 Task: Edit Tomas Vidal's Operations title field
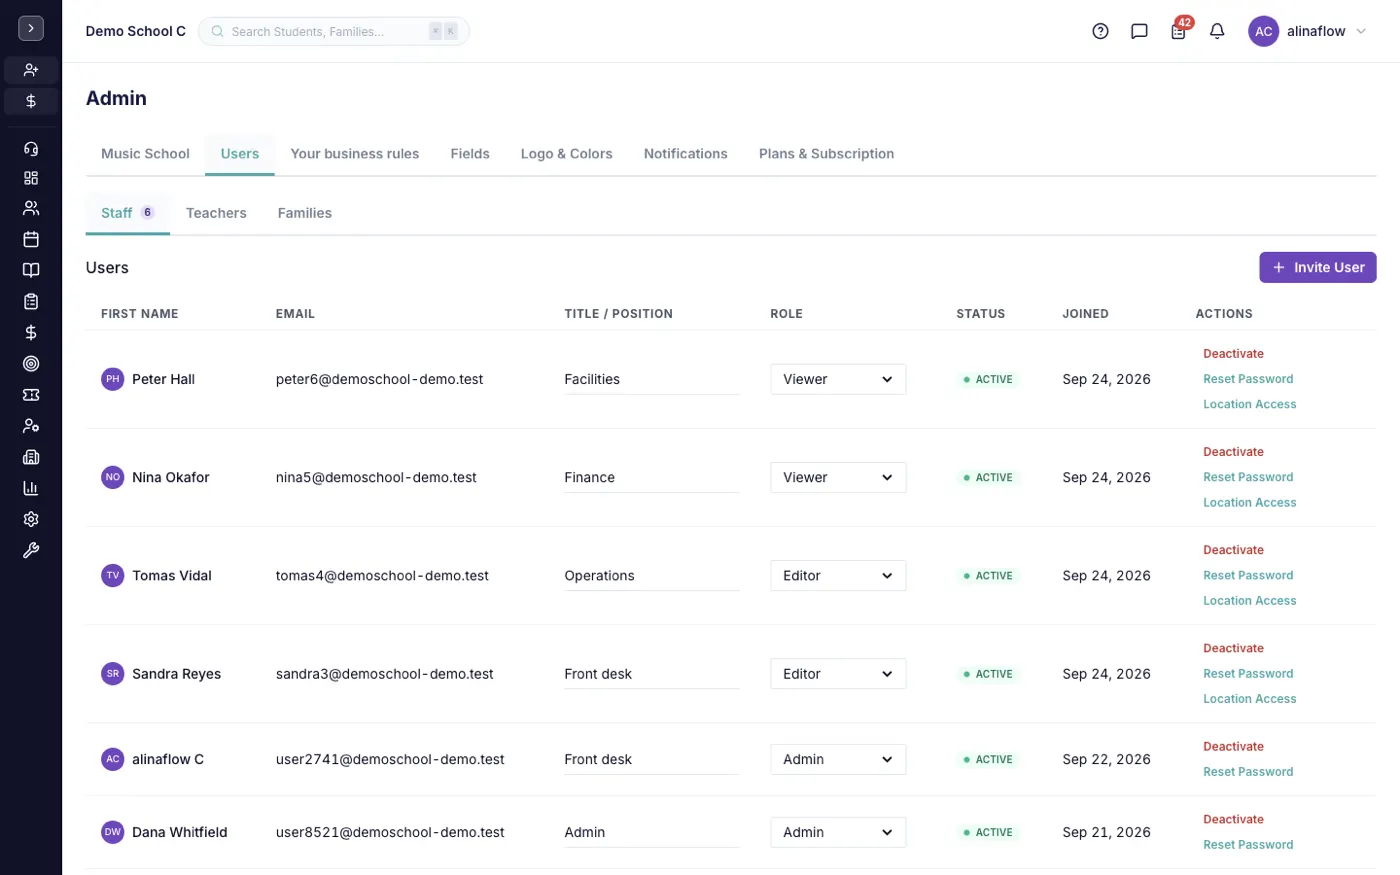(651, 575)
